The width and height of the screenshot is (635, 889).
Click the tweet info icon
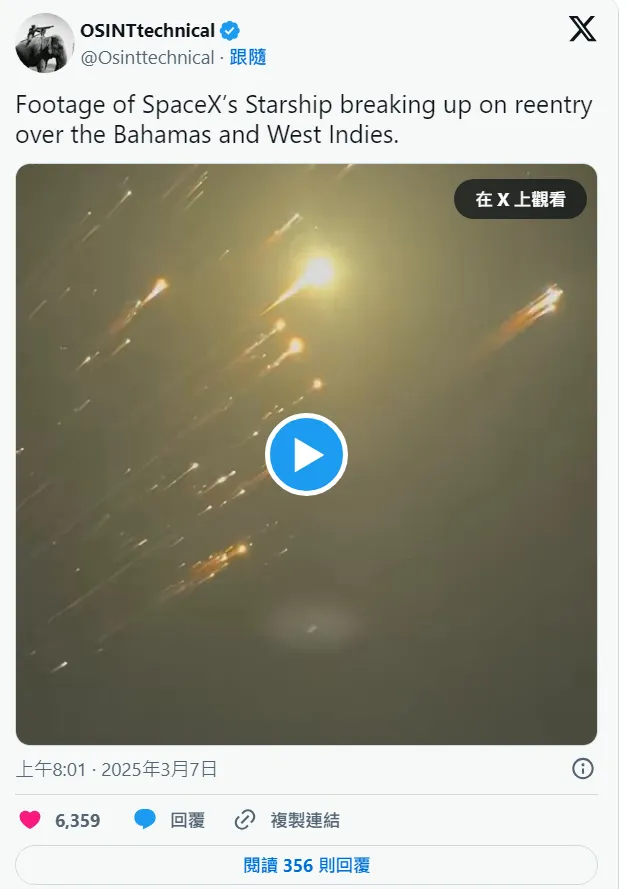tap(582, 769)
